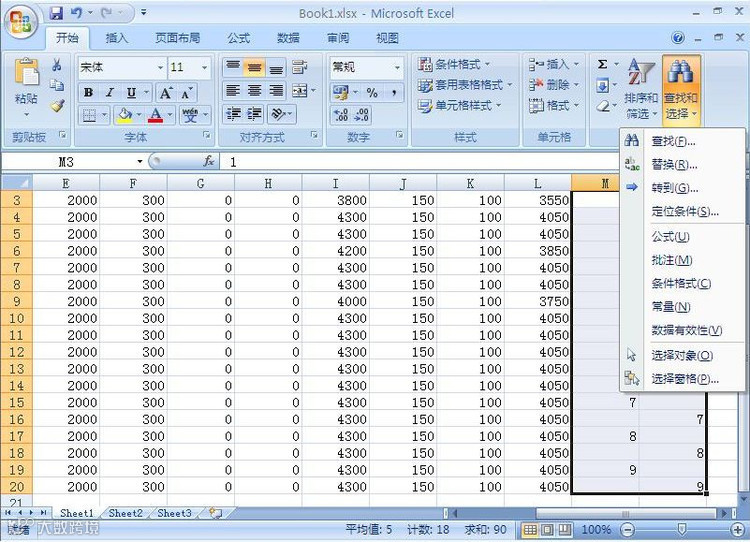
Task: Zoom out with the minus button
Action: [628, 530]
